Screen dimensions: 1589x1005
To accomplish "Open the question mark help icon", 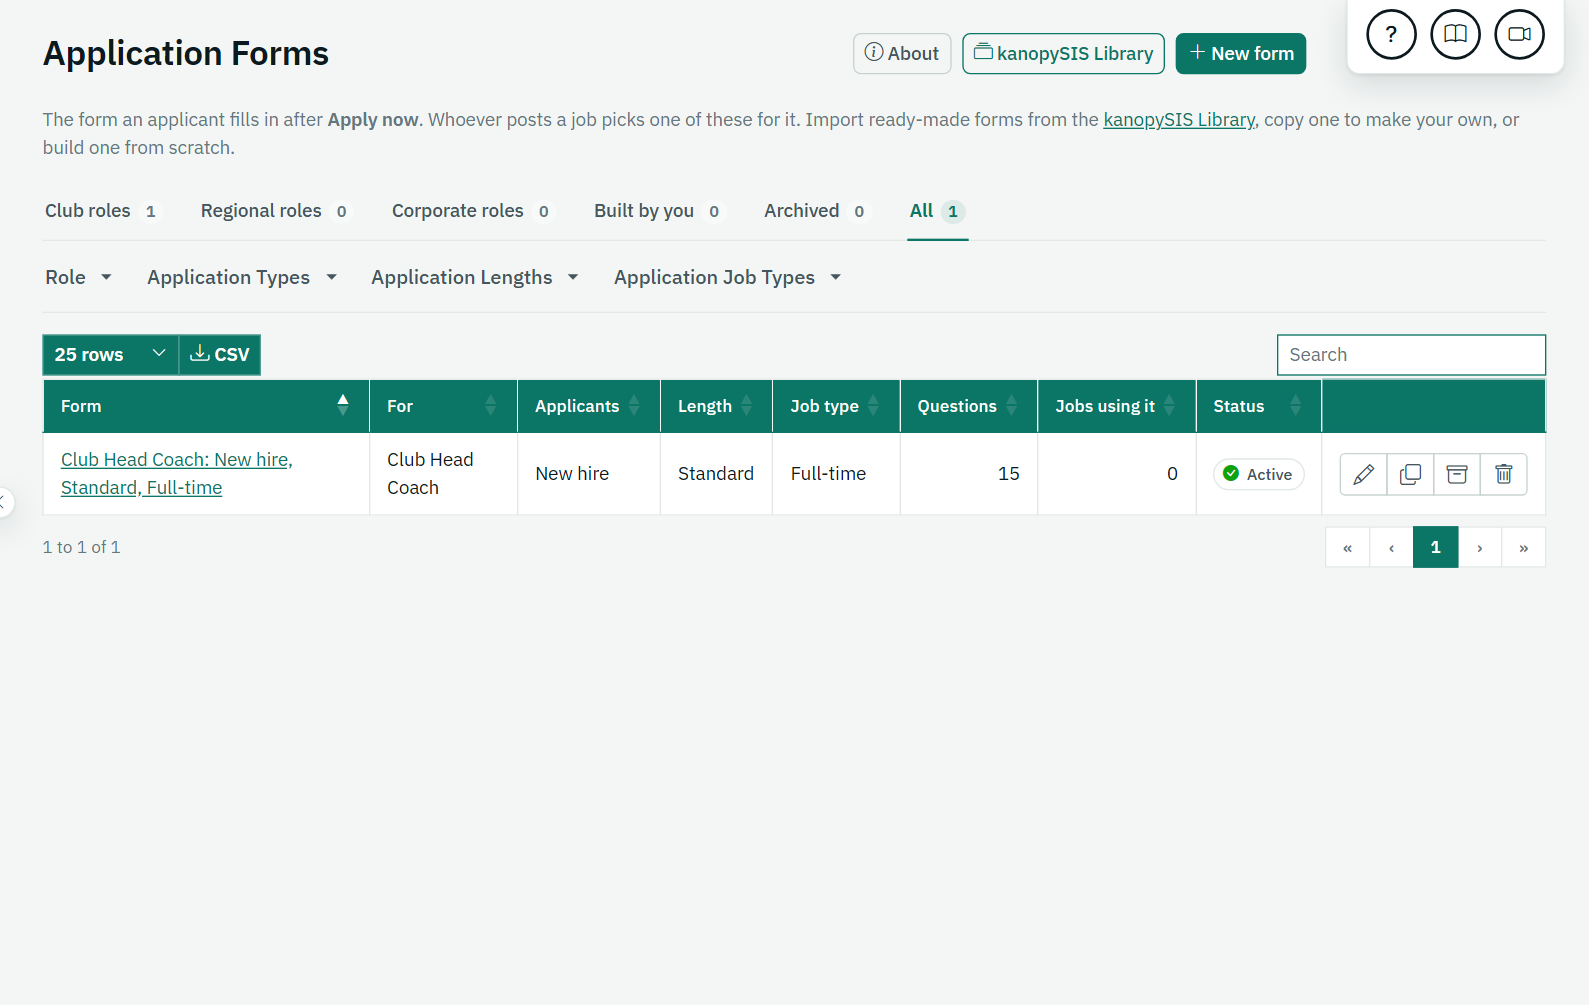I will 1391,34.
